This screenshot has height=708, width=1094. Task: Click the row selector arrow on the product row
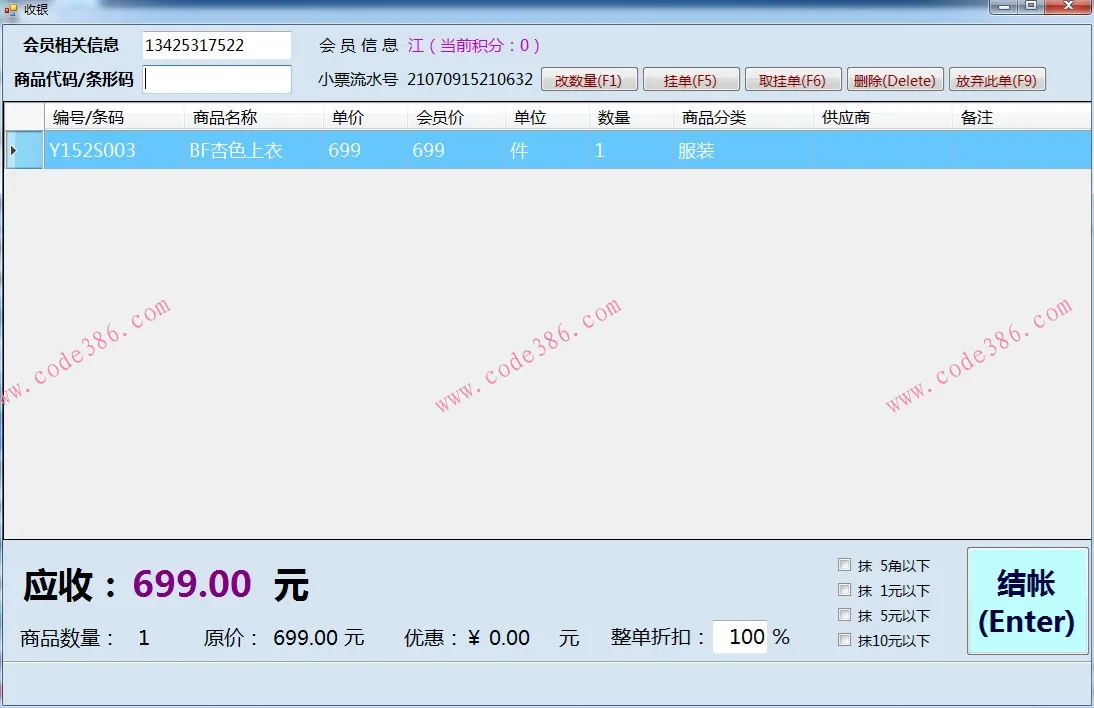[22, 148]
